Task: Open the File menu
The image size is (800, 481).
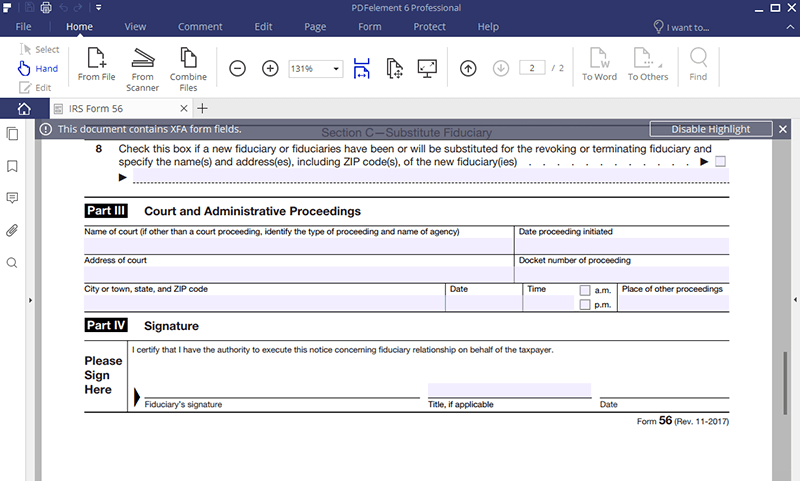Action: [23, 27]
